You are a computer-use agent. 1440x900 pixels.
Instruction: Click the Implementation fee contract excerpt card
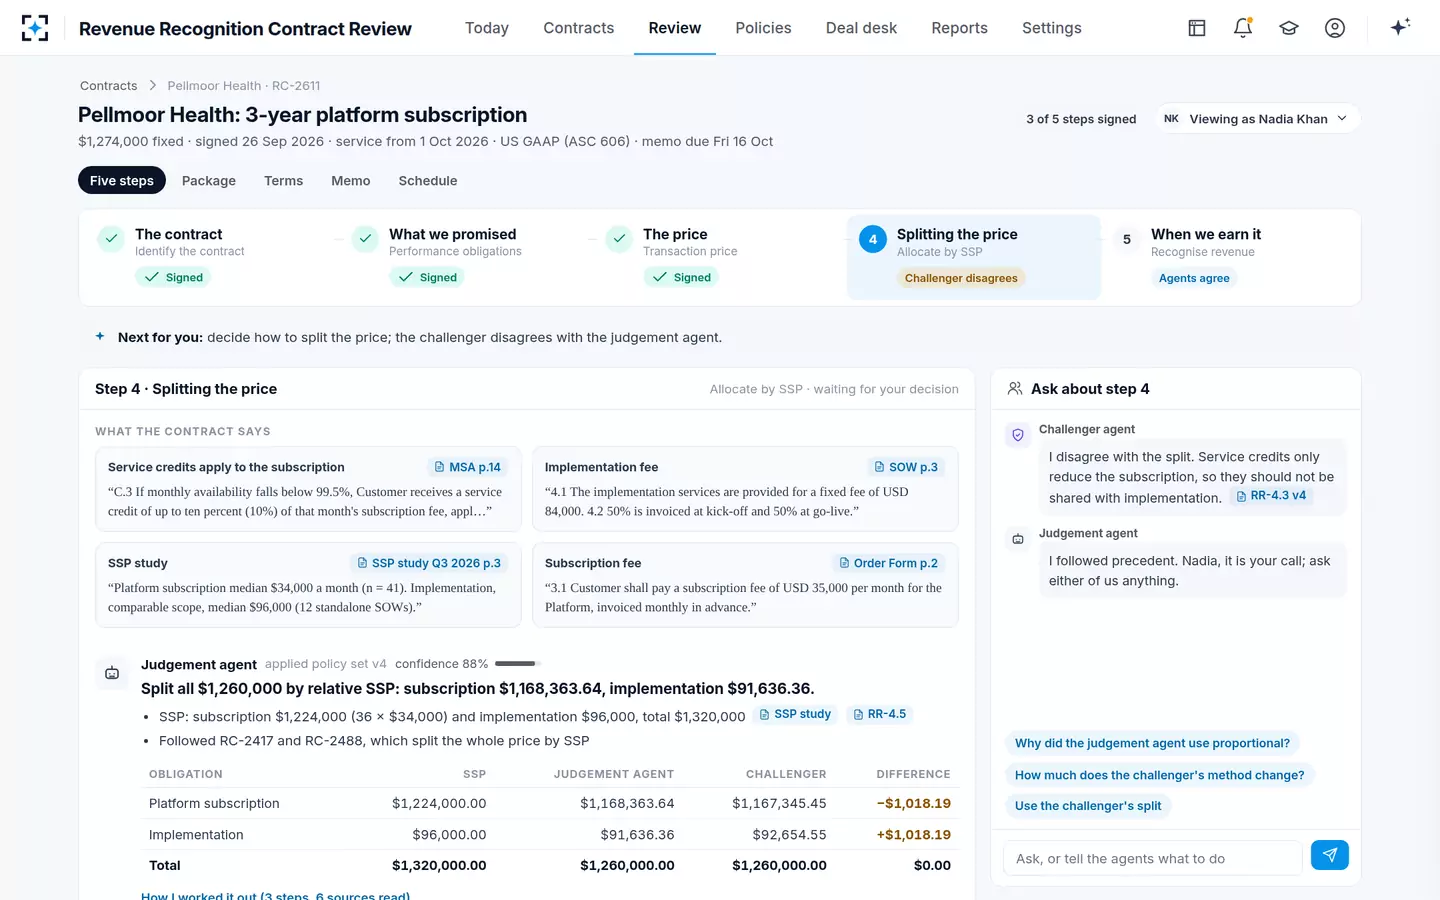pos(745,489)
